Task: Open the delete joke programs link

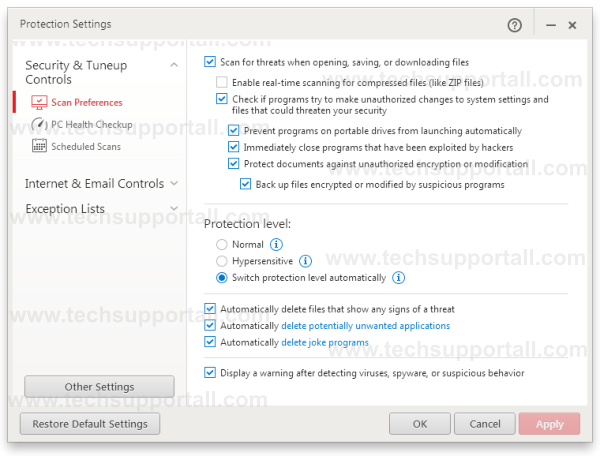Action: [325, 342]
